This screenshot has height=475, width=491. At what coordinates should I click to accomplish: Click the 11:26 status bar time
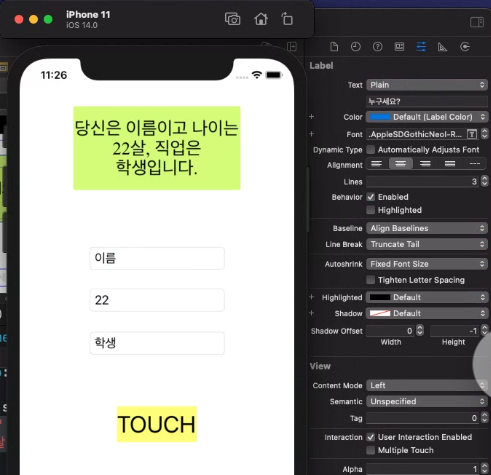(x=54, y=75)
